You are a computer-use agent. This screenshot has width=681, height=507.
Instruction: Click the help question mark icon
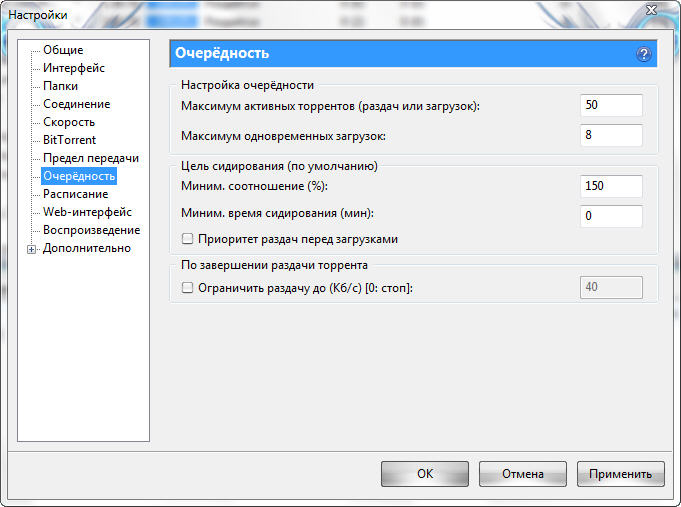(x=643, y=54)
